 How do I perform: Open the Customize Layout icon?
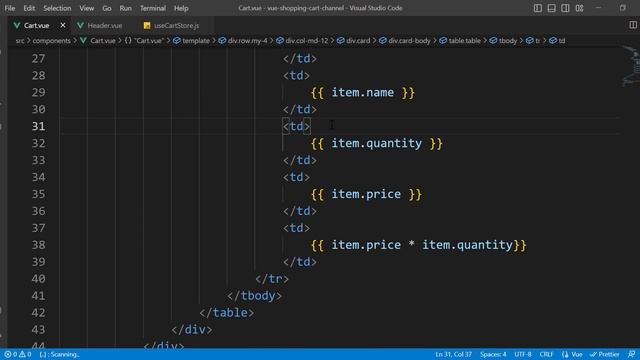(x=579, y=8)
